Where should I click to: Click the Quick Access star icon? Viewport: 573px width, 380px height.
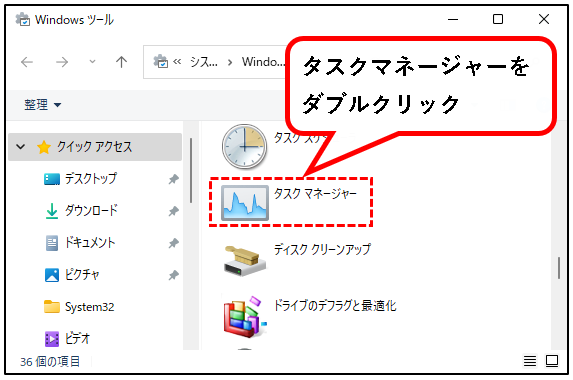pos(44,147)
